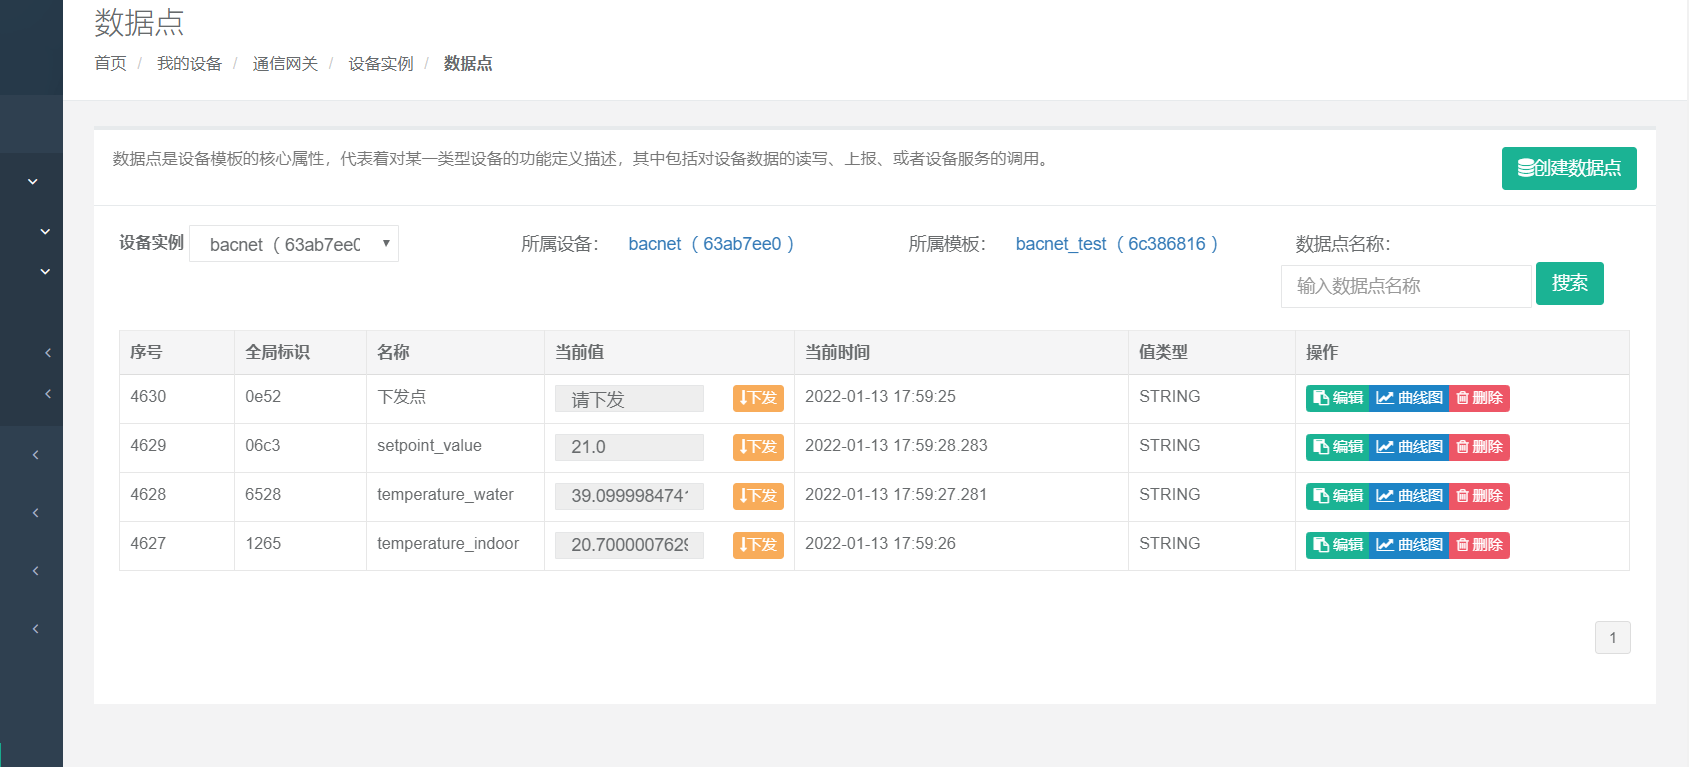Viewport: 1689px width, 767px height.
Task: Go to 首页 breadcrumb
Action: [110, 64]
